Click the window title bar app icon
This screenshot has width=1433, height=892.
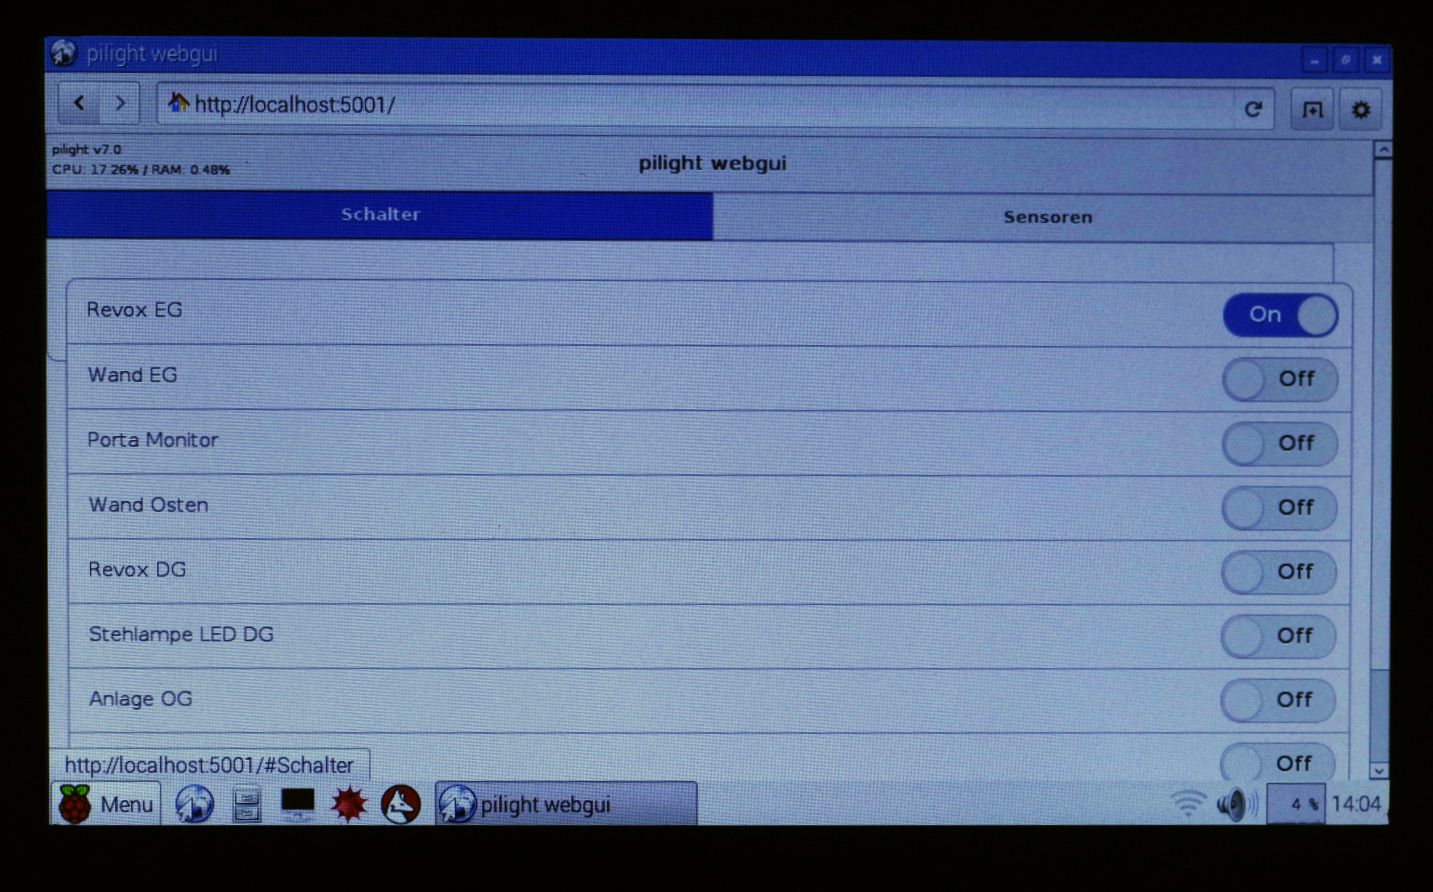click(x=63, y=52)
